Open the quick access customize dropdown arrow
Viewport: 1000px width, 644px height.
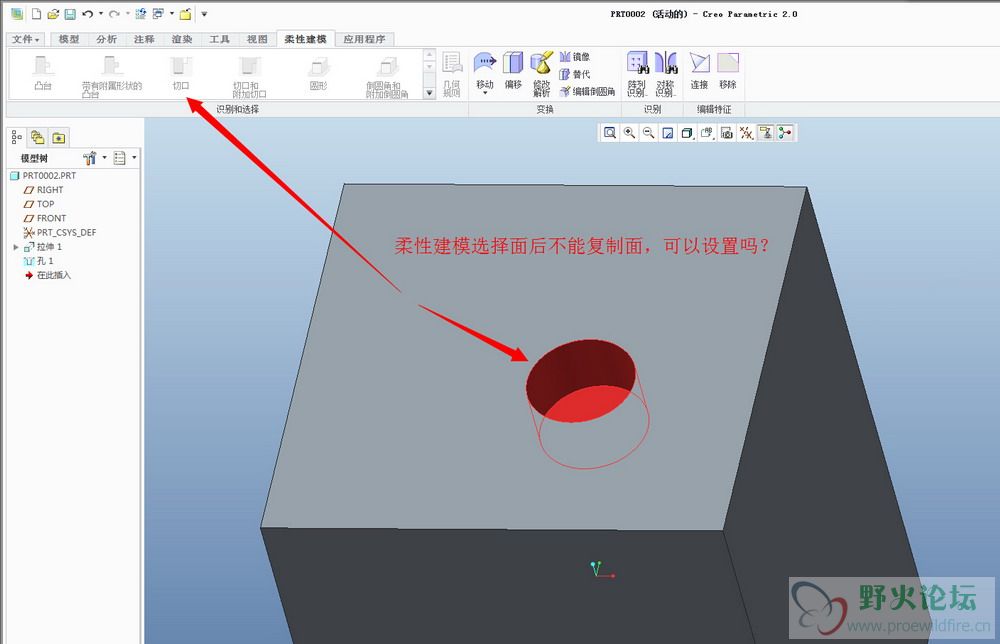pos(204,13)
